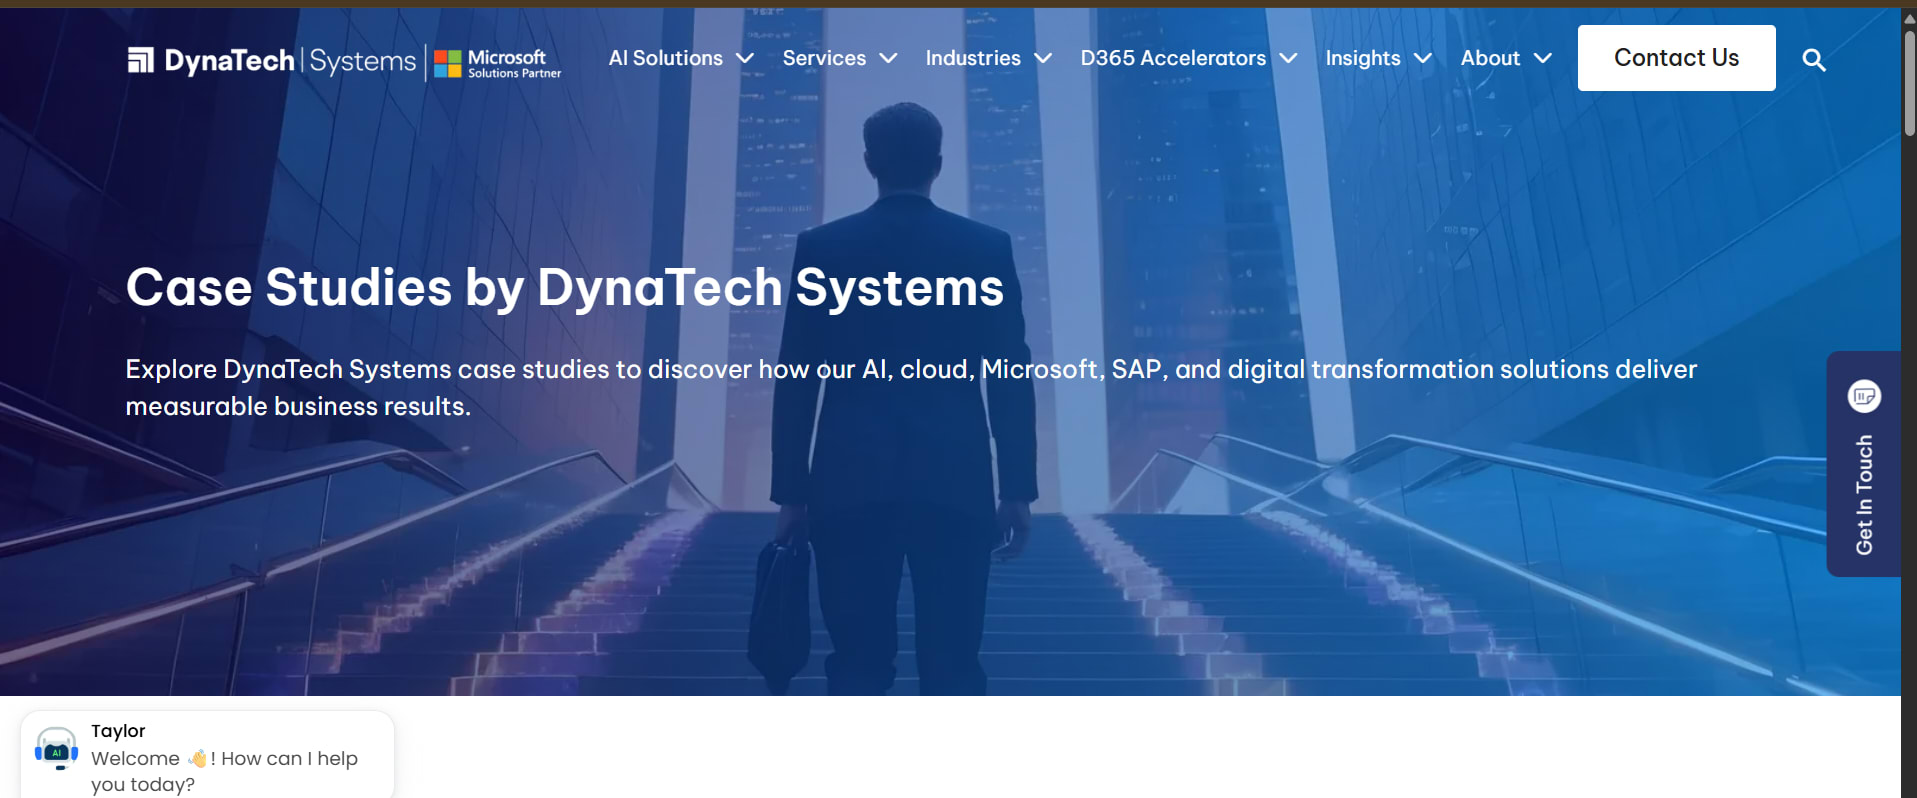
Task: Click the page vertical scrollbar thumb
Action: pos(1909,82)
